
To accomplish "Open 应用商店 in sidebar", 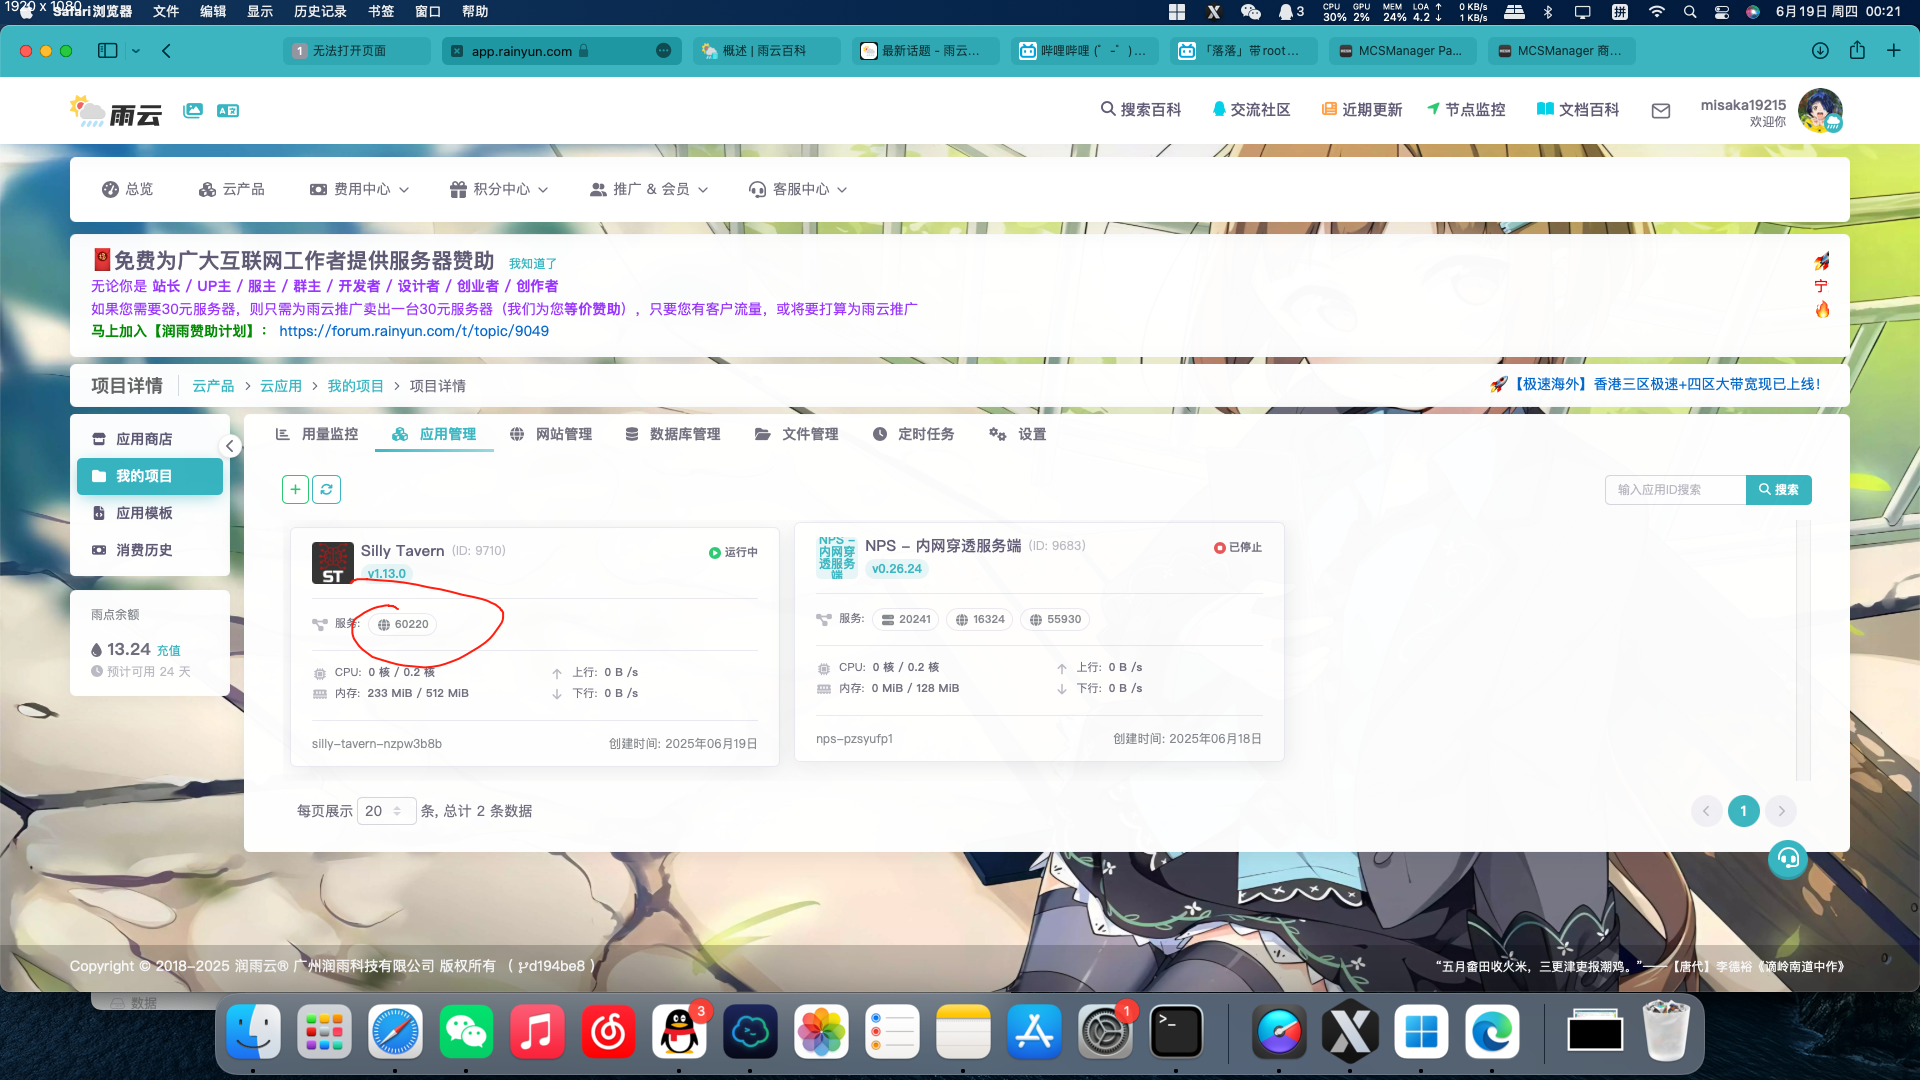I will pyautogui.click(x=150, y=439).
